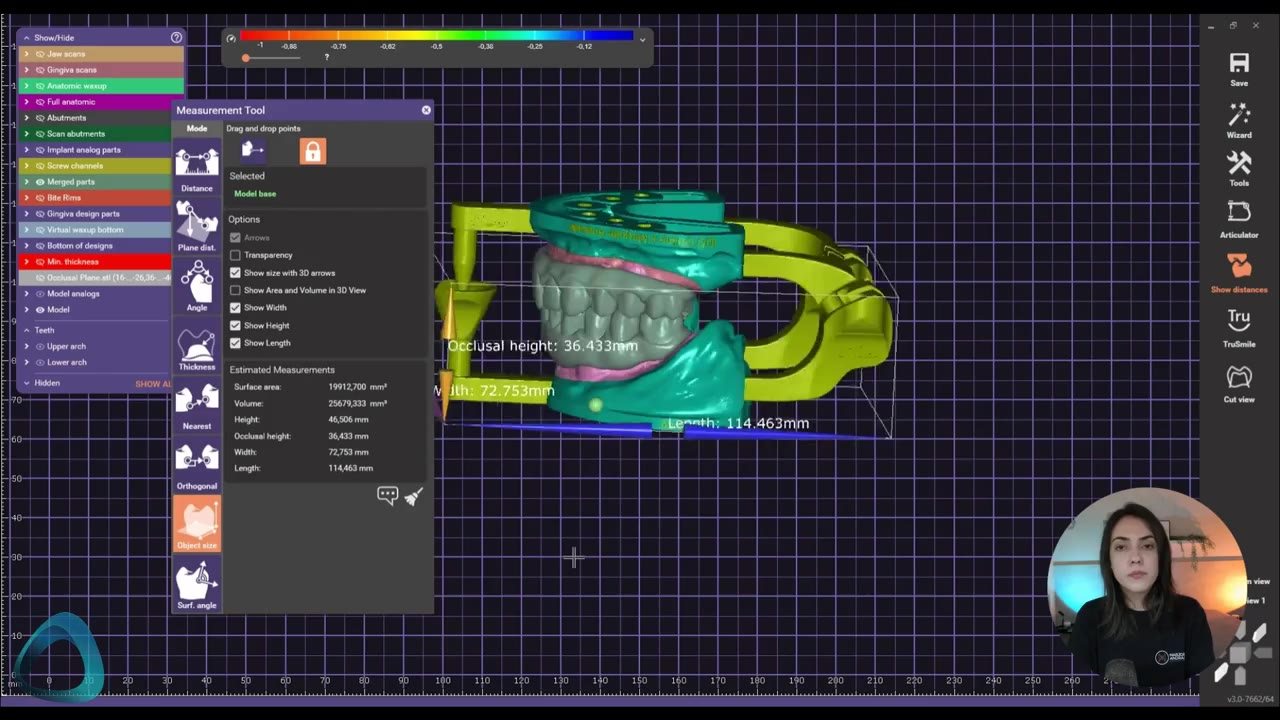The image size is (1280, 720).
Task: Select the Thickness measurement mode
Action: [x=197, y=346]
